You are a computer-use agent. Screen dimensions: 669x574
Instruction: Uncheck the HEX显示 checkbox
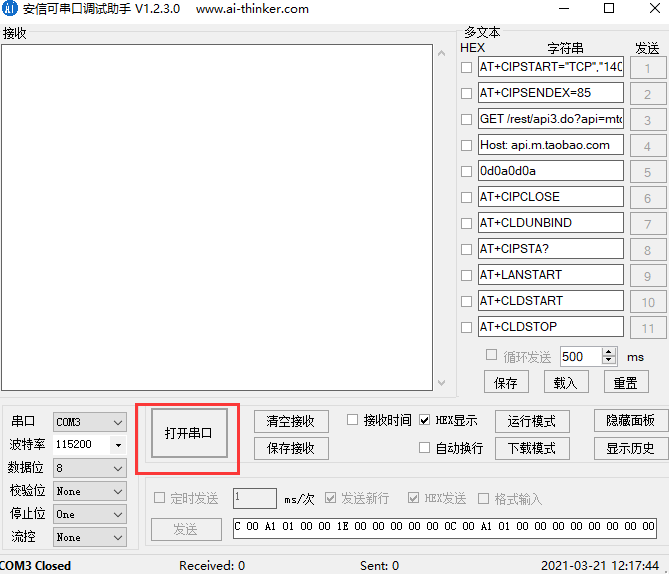[x=424, y=420]
